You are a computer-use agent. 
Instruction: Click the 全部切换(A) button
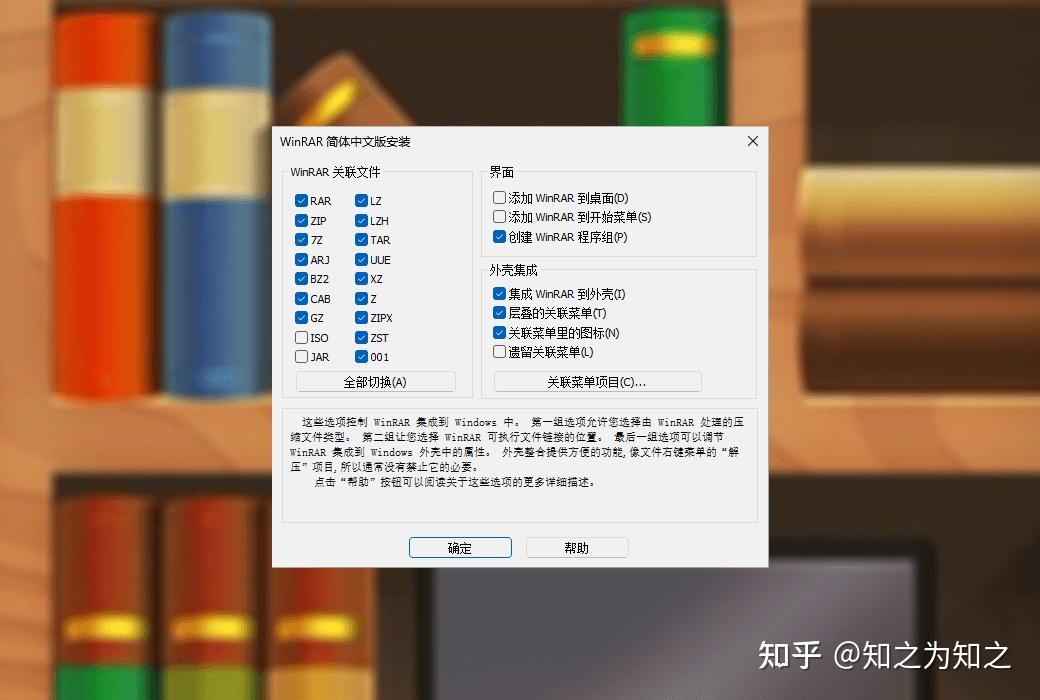[x=375, y=382]
